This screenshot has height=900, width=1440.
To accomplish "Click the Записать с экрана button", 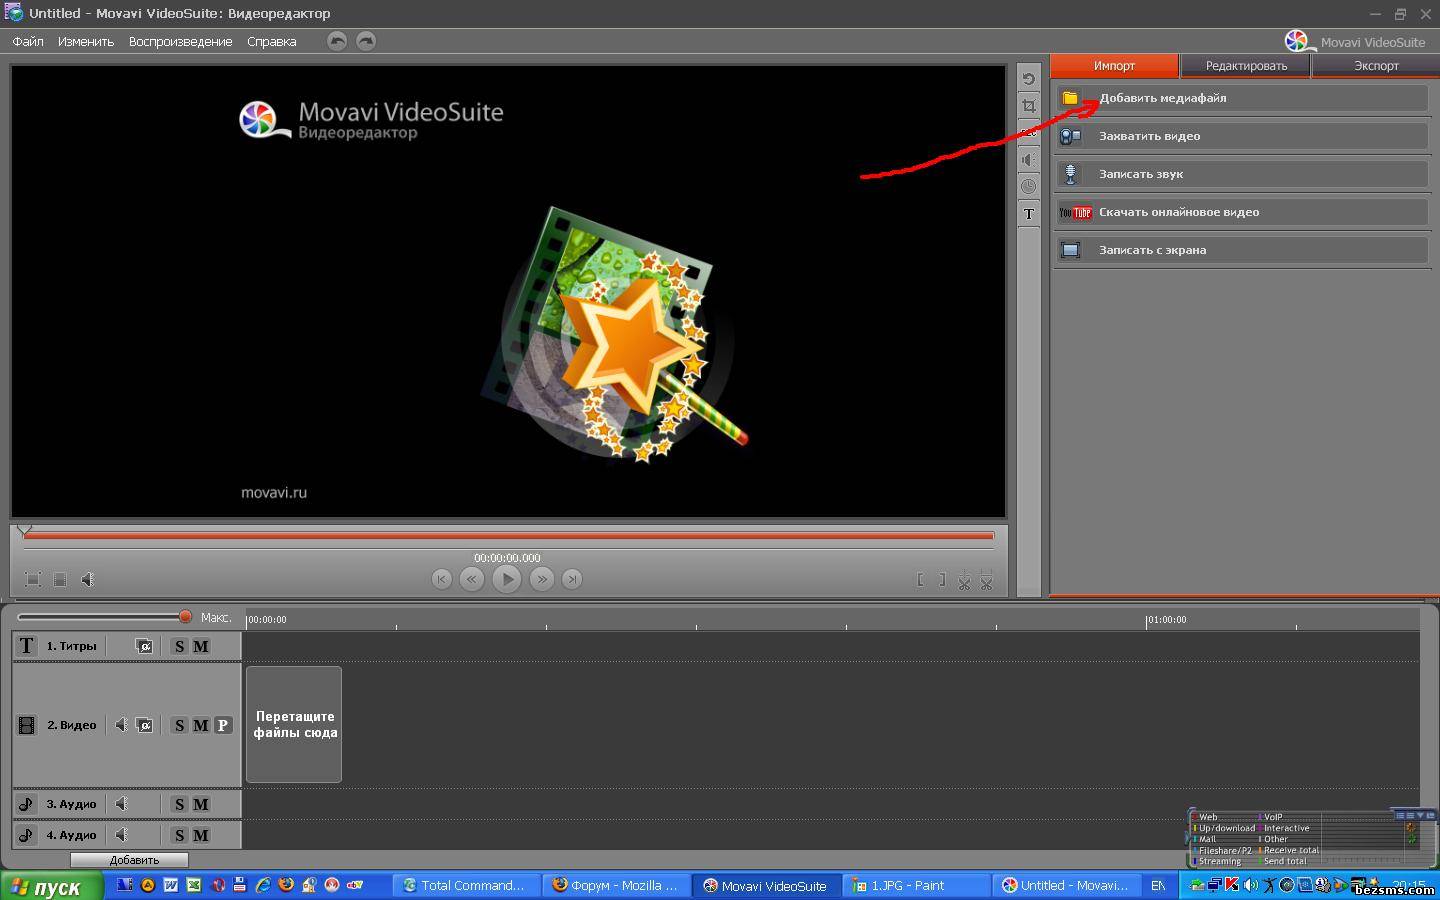I will click(1242, 250).
